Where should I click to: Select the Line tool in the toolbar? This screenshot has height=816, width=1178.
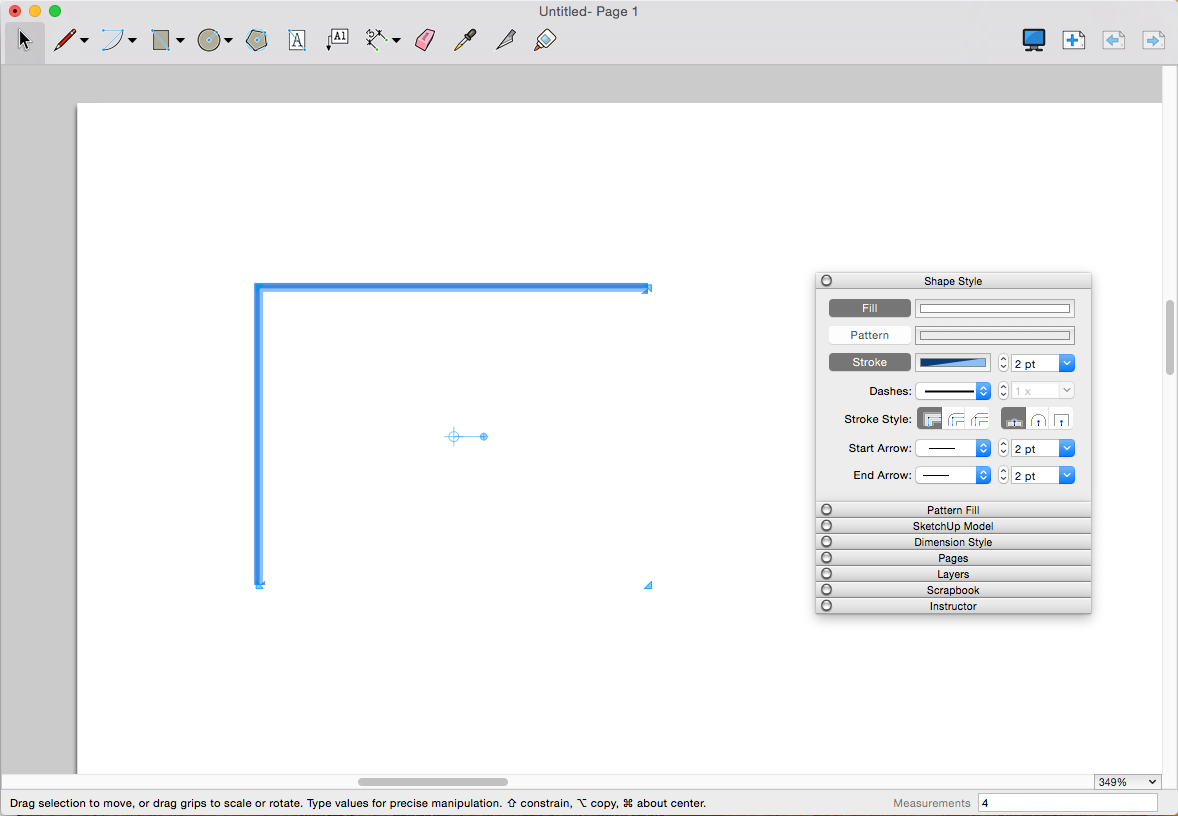[66, 40]
